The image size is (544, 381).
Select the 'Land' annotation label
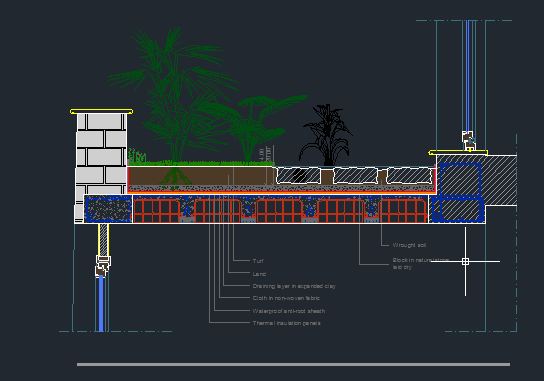point(259,274)
